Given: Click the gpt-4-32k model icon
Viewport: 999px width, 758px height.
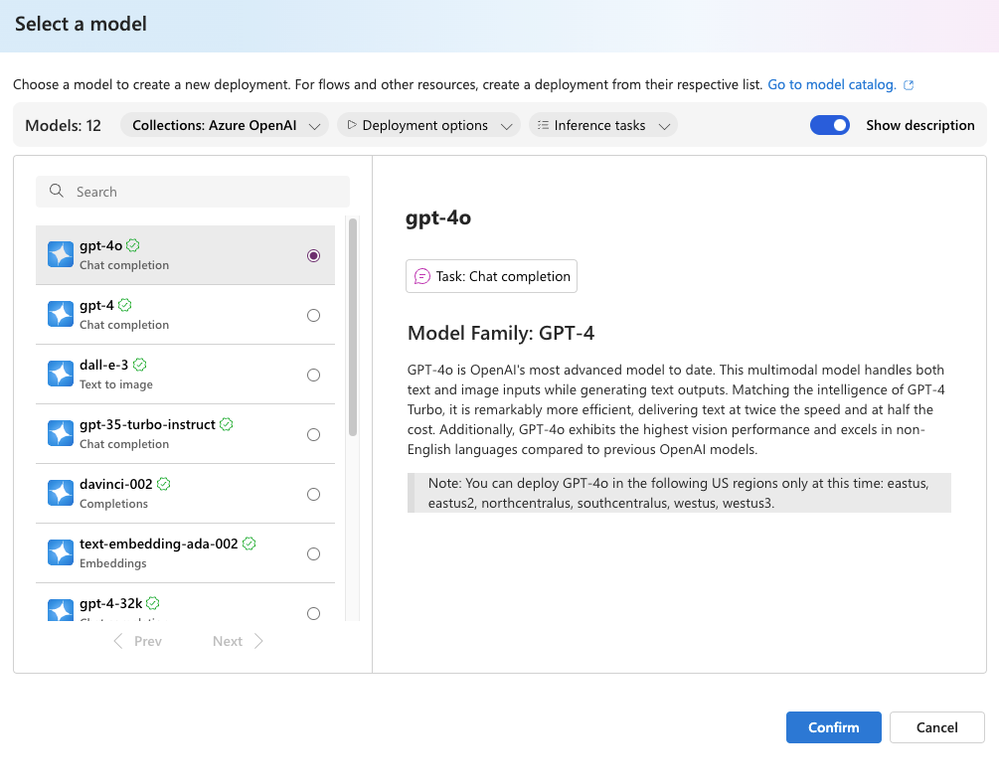Looking at the screenshot, I should pyautogui.click(x=61, y=610).
